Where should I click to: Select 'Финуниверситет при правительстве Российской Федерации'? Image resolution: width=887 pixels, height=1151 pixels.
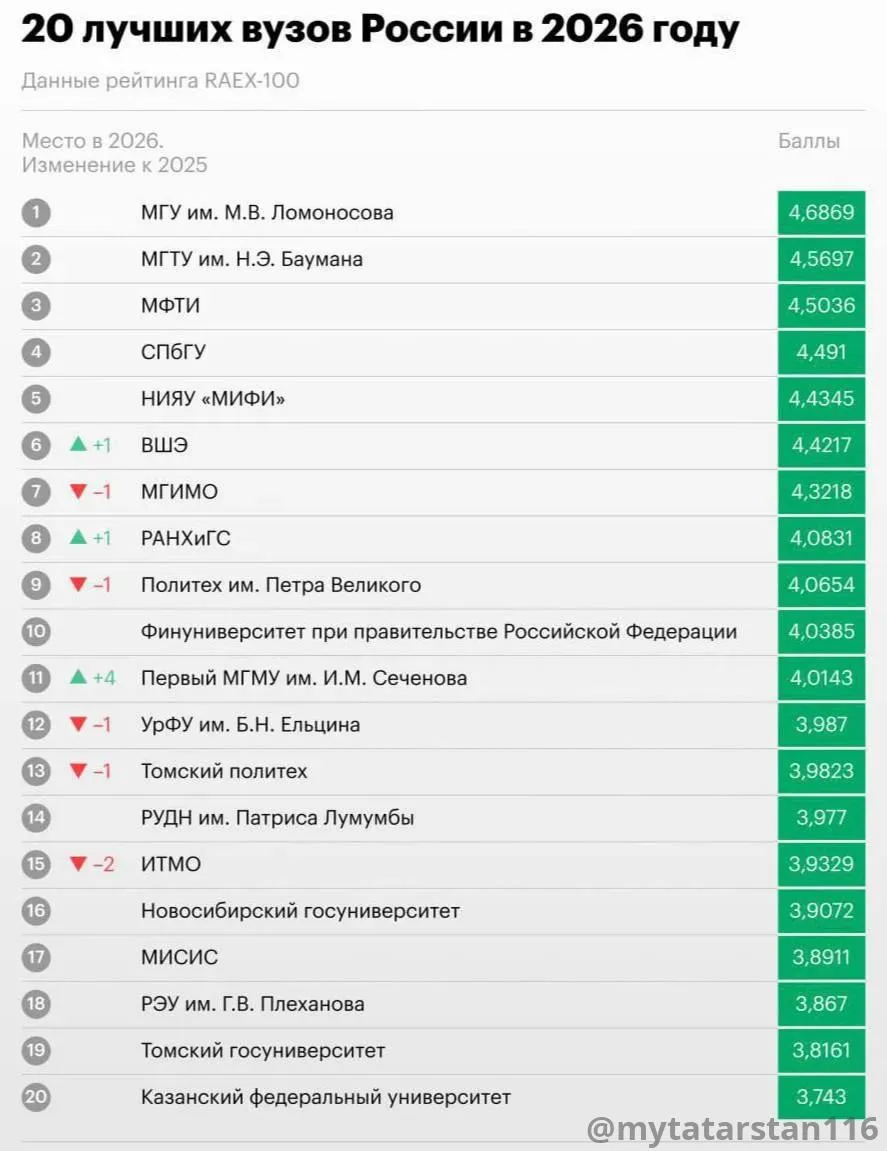tap(439, 631)
